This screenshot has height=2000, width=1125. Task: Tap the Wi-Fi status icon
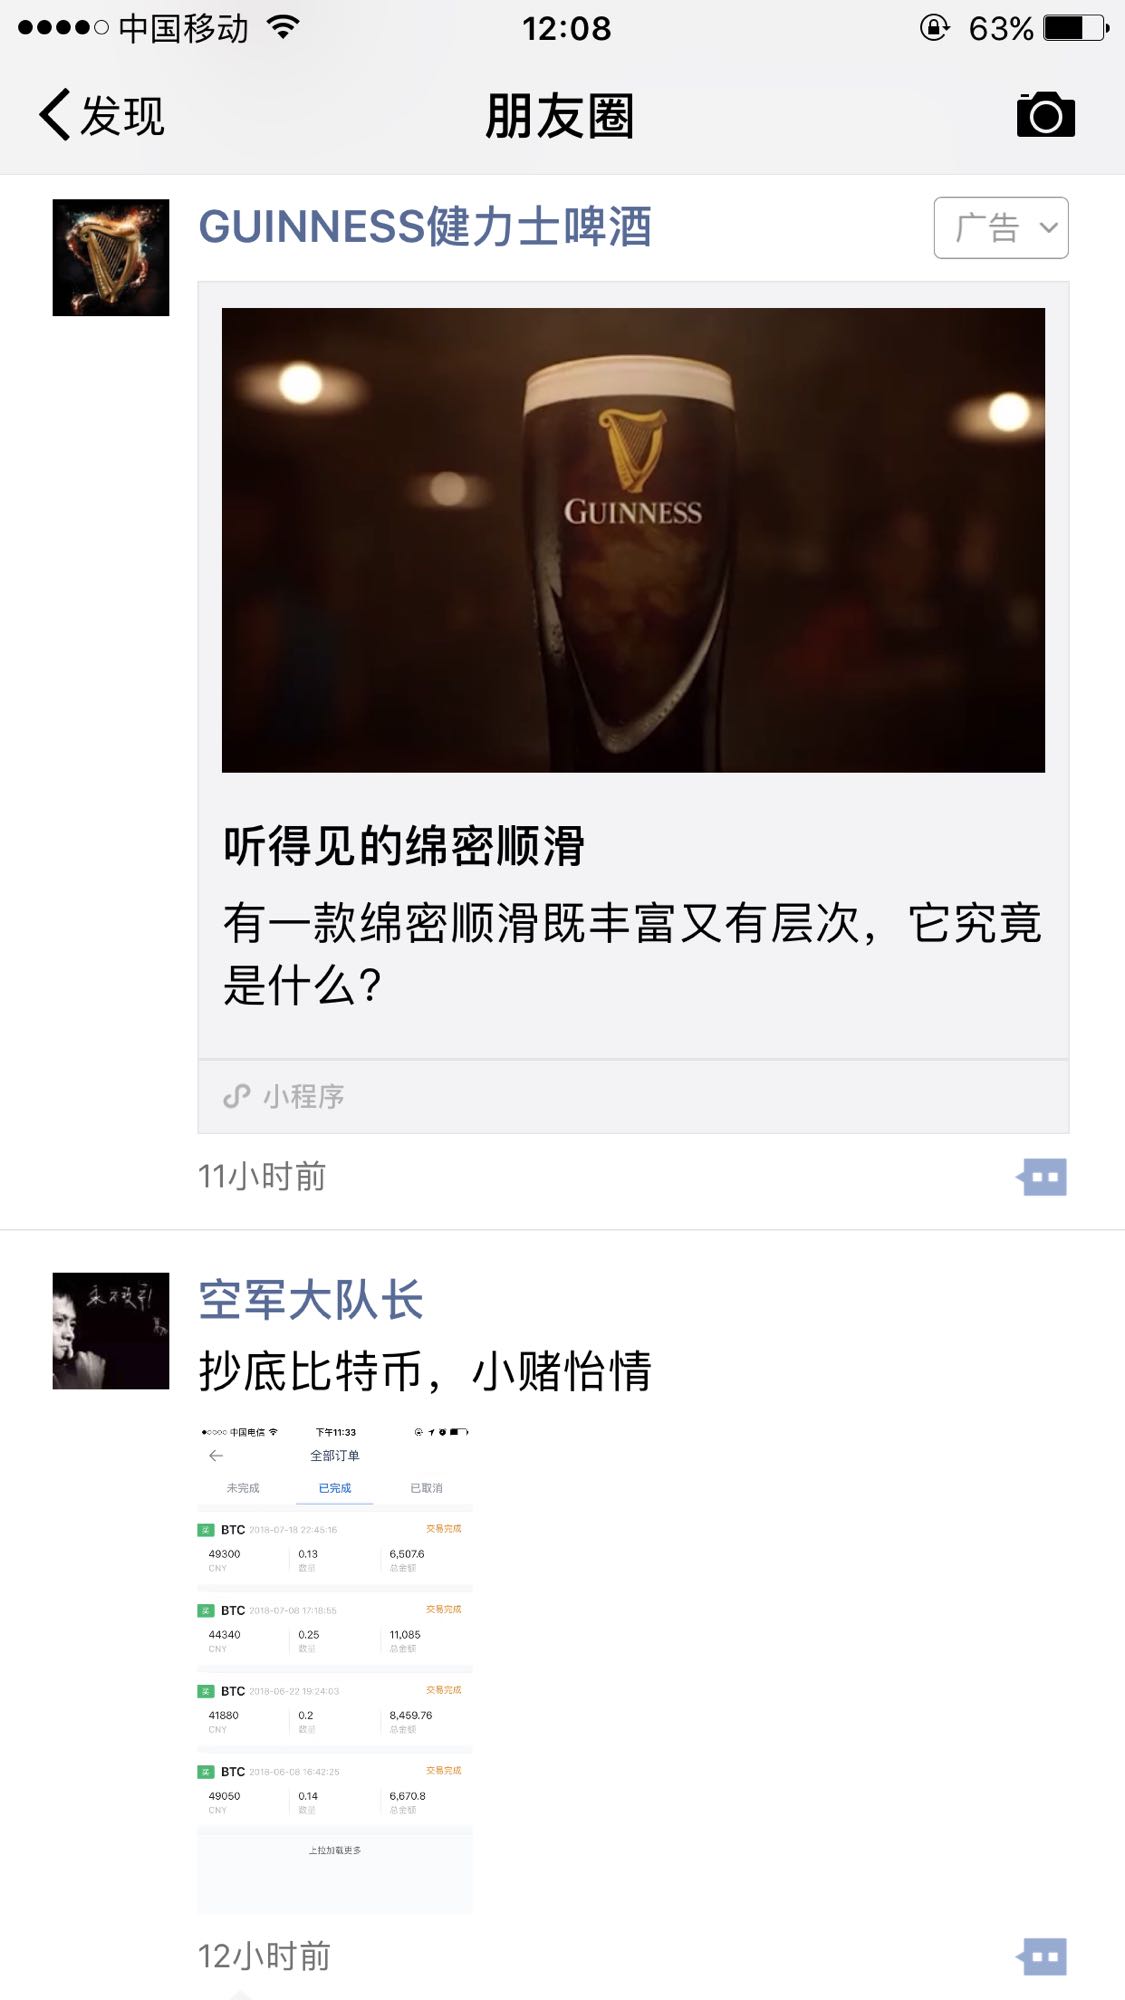[284, 28]
